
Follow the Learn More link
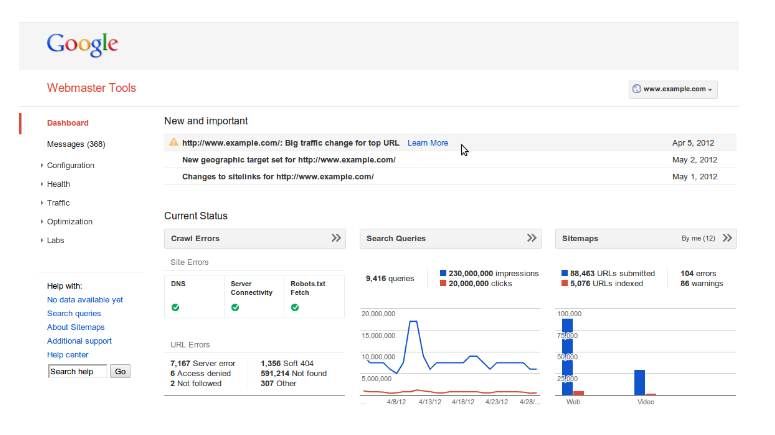(428, 143)
